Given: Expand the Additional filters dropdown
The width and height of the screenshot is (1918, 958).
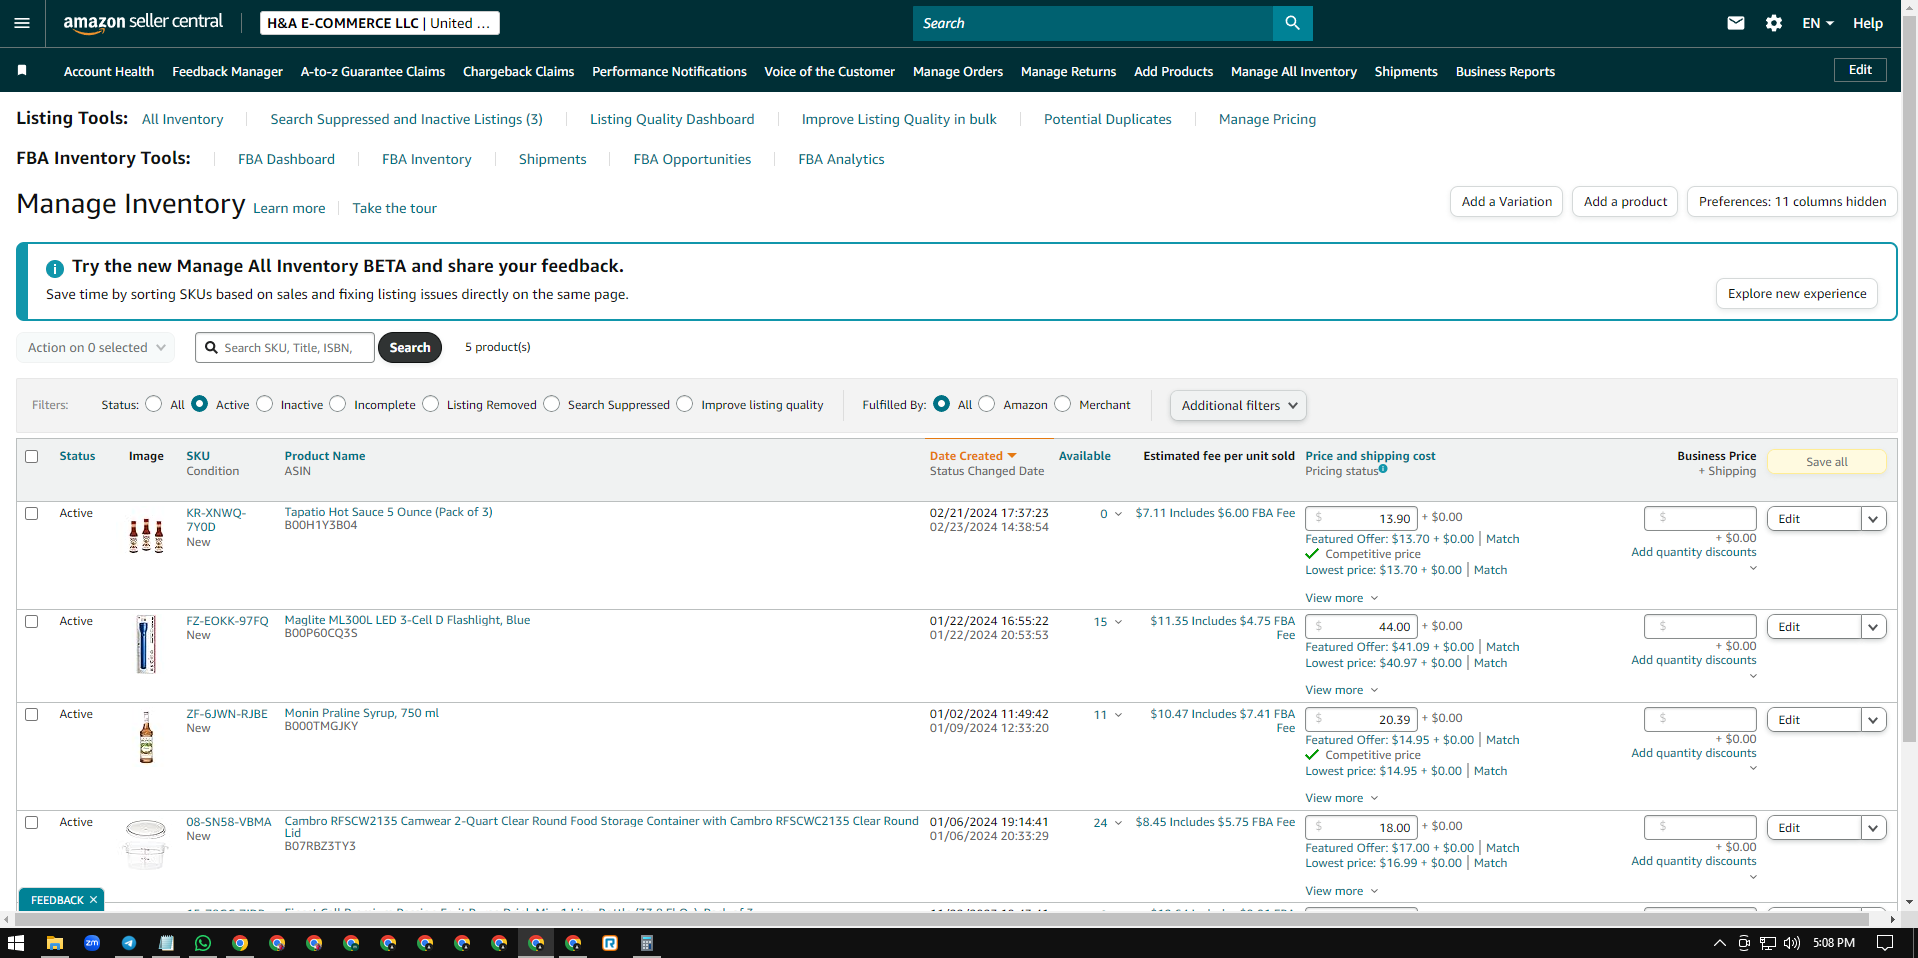Looking at the screenshot, I should coord(1238,405).
